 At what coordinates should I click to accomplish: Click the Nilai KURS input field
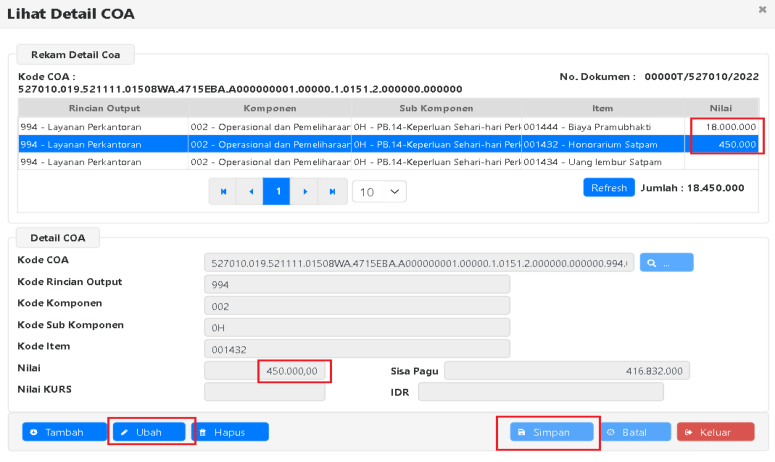(x=265, y=391)
